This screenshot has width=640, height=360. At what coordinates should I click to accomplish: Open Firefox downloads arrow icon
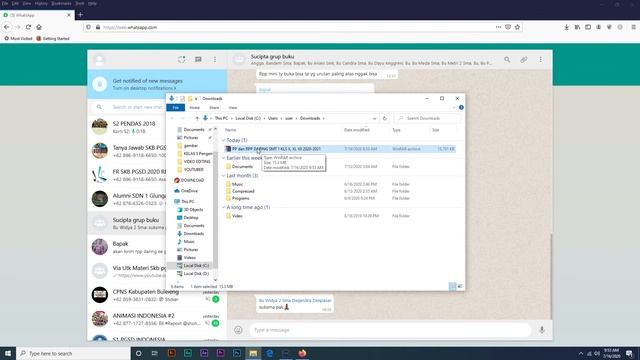[567, 27]
